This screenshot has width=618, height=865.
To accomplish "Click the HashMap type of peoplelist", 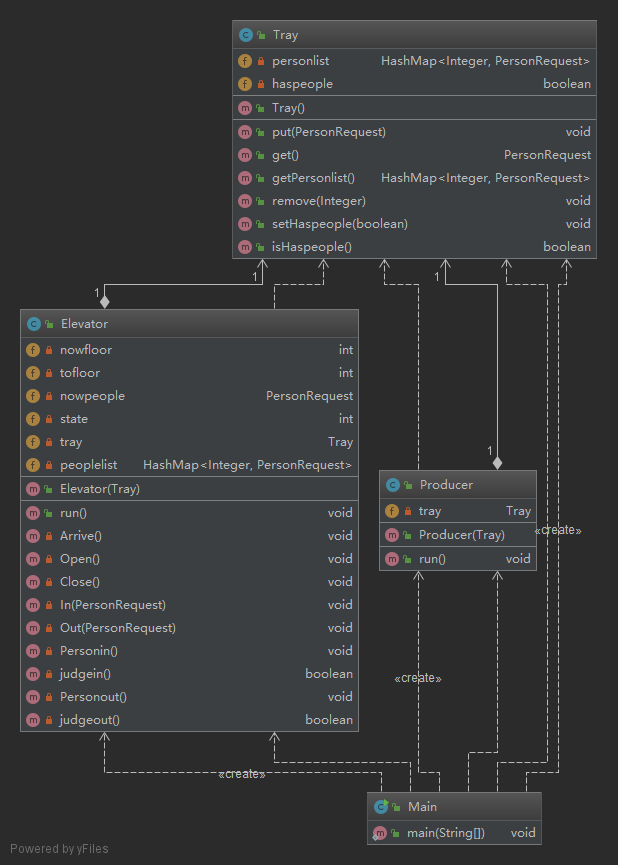I will click(x=247, y=465).
